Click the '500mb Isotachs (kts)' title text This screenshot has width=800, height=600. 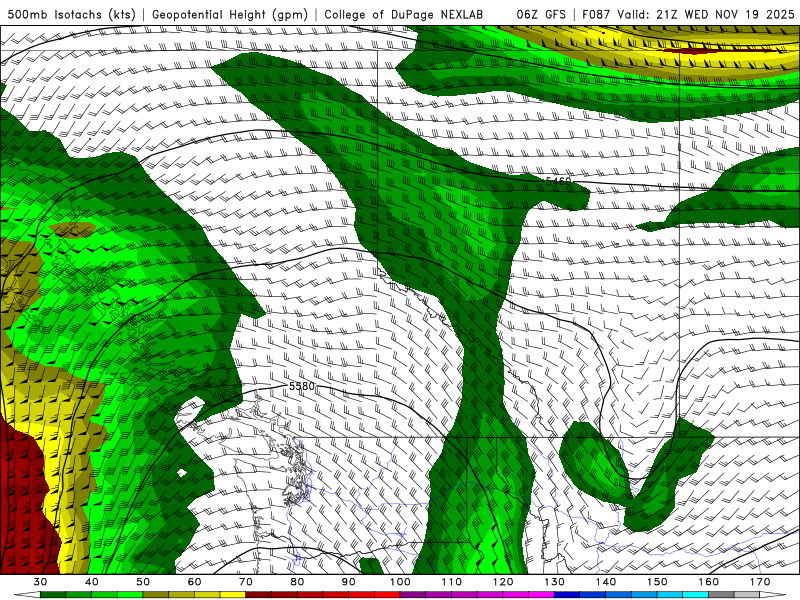(71, 15)
